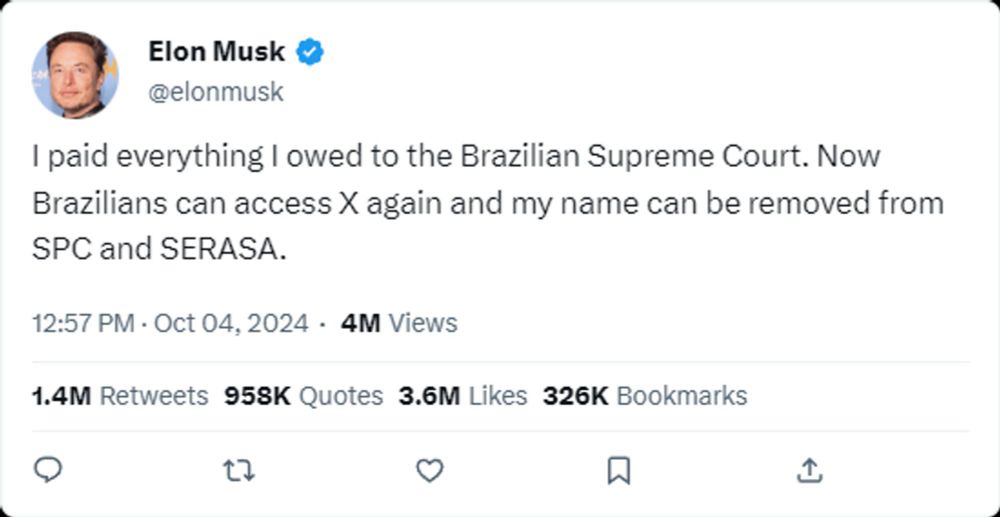Screen dimensions: 1000x517
Task: Open the 958K Quotes list
Action: click(x=303, y=396)
